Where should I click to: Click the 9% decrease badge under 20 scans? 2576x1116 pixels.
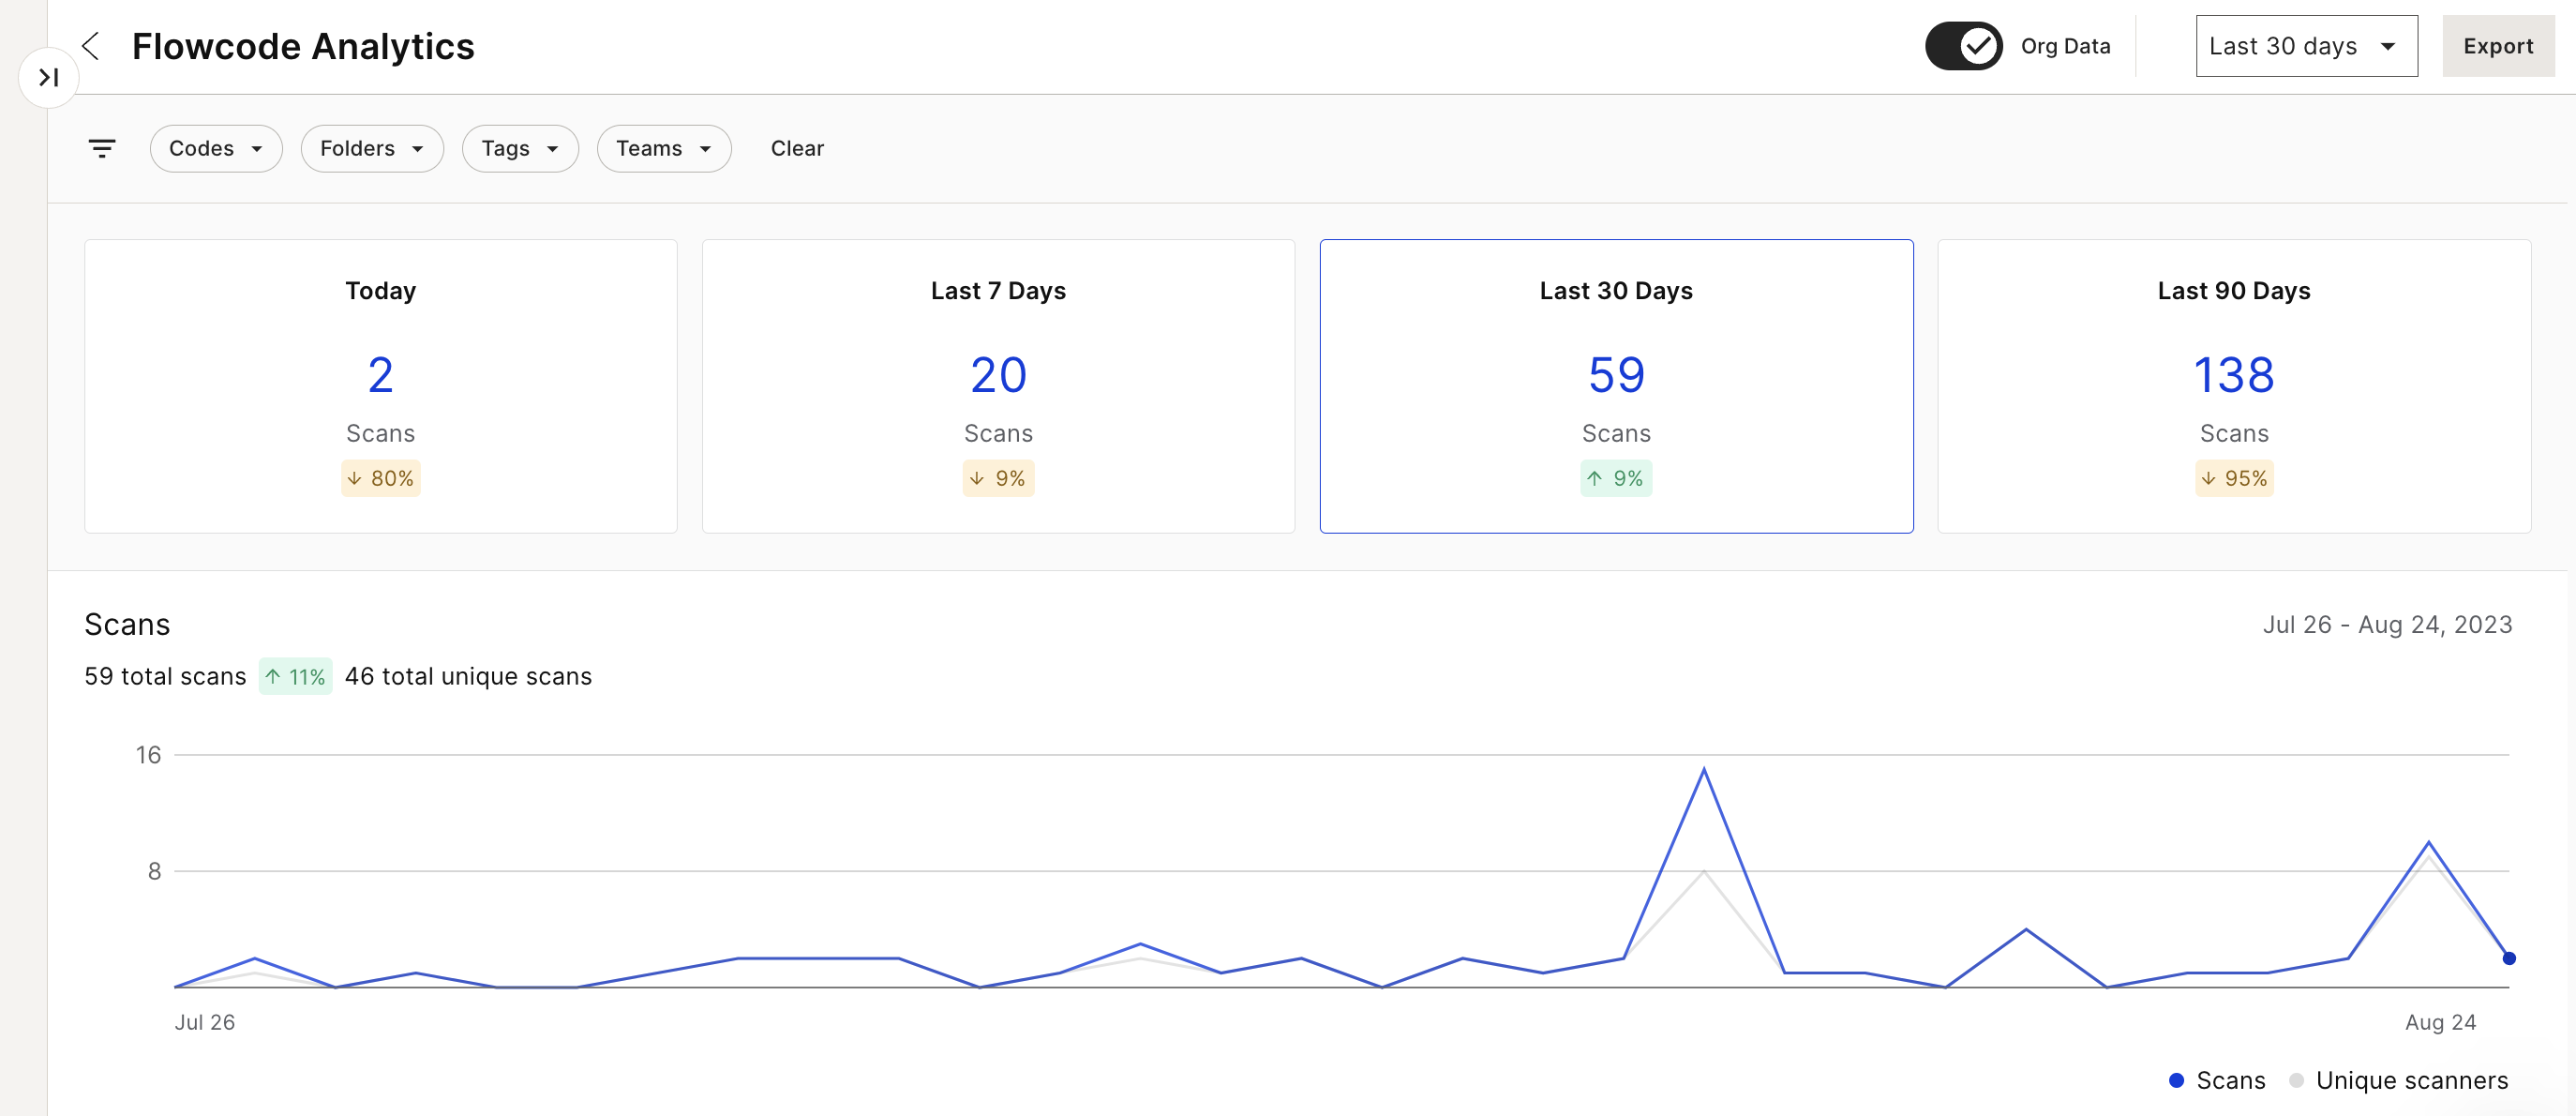(998, 479)
